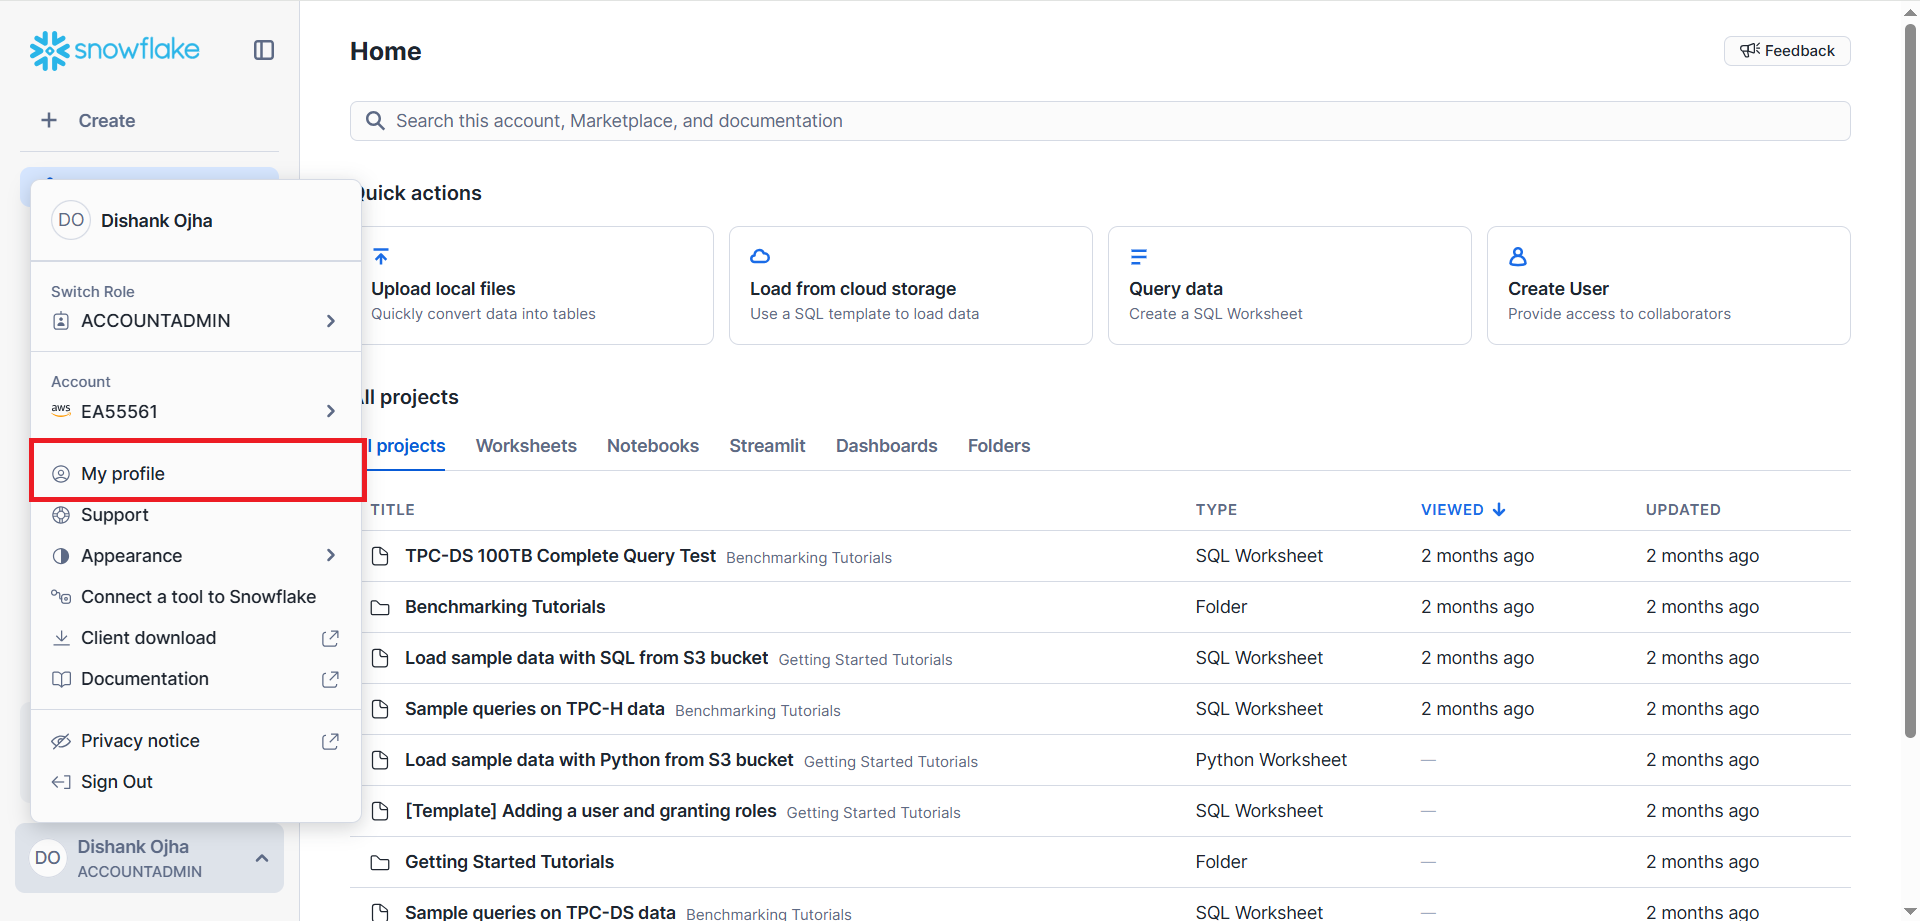
Task: Choose Connect a tool to Snowflake
Action: (x=196, y=597)
